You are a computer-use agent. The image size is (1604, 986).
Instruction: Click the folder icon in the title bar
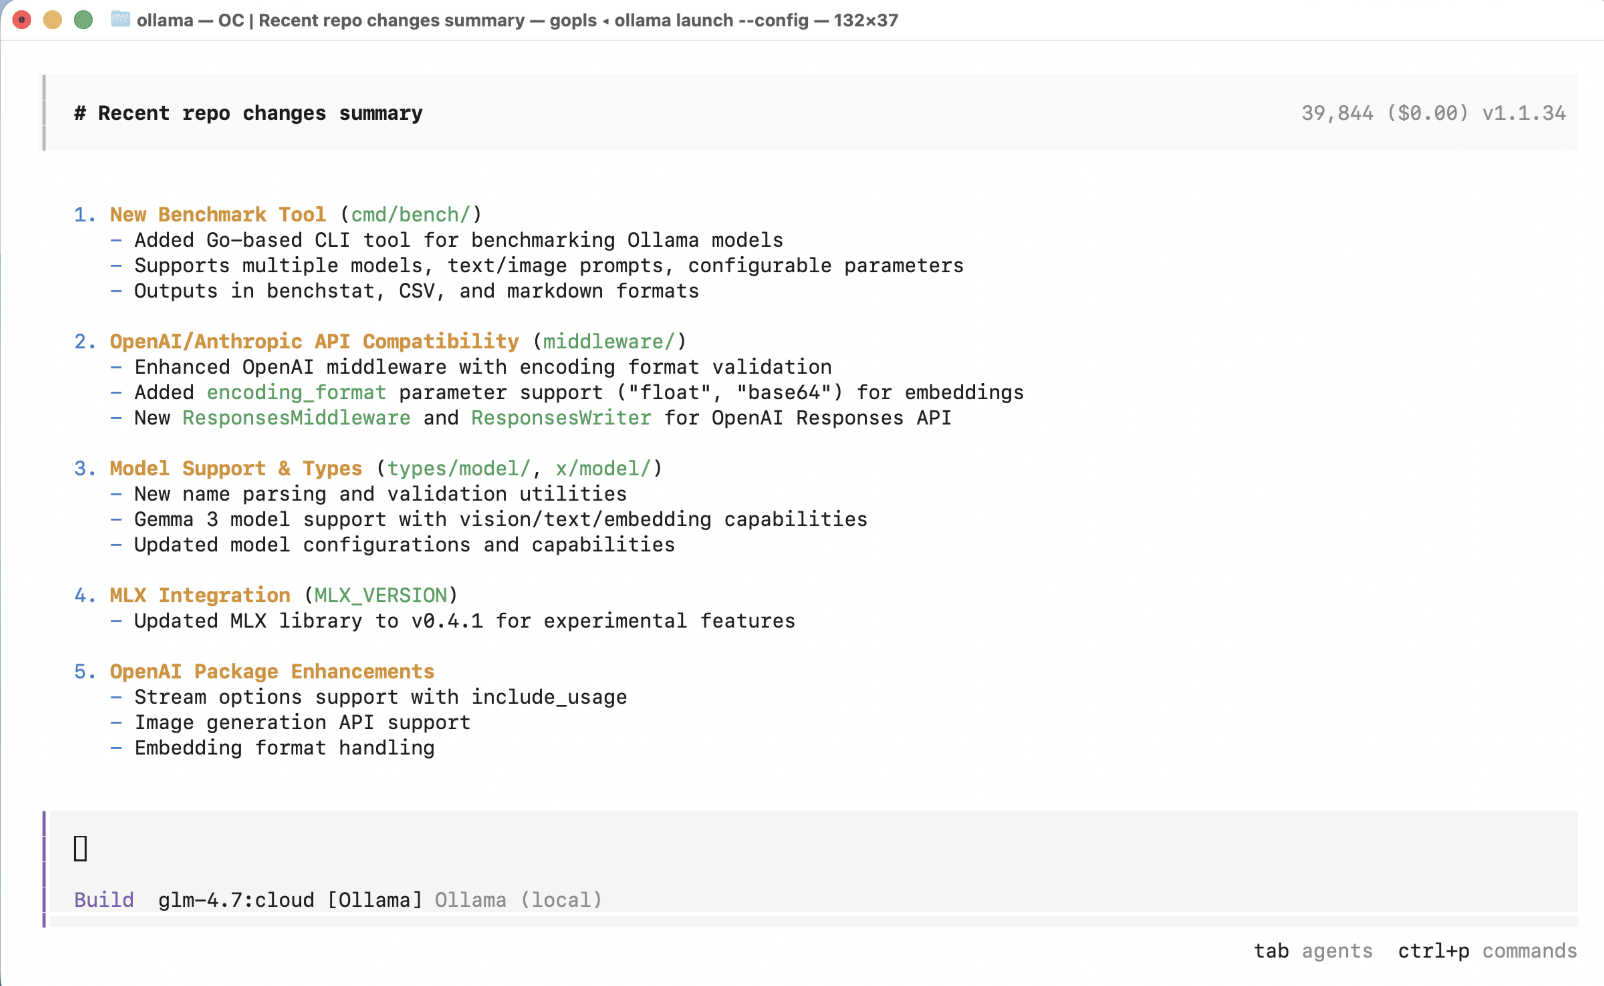click(x=120, y=19)
